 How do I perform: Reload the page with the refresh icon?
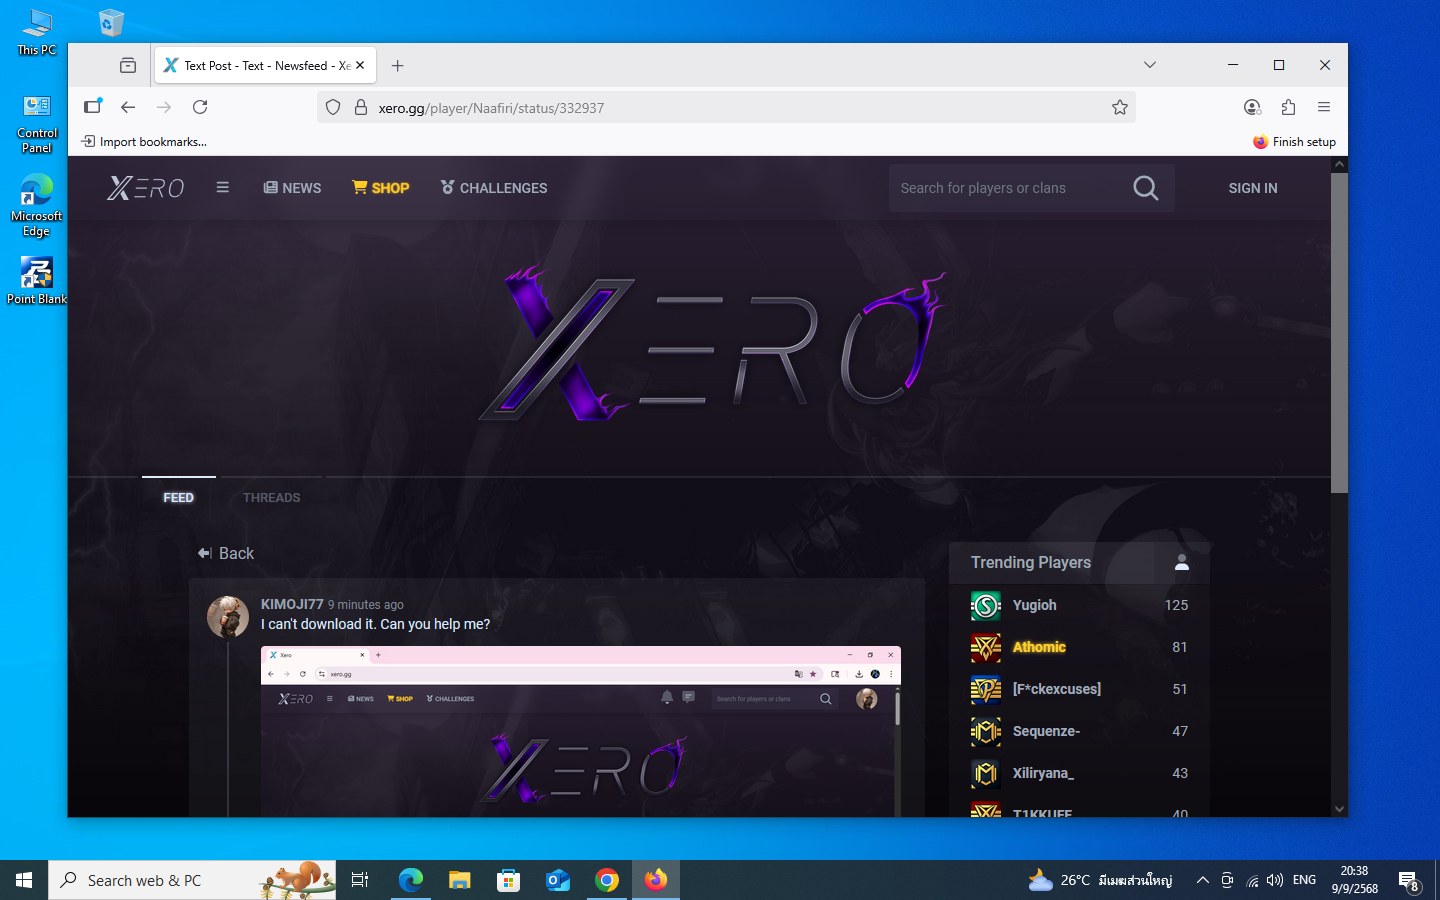(200, 107)
